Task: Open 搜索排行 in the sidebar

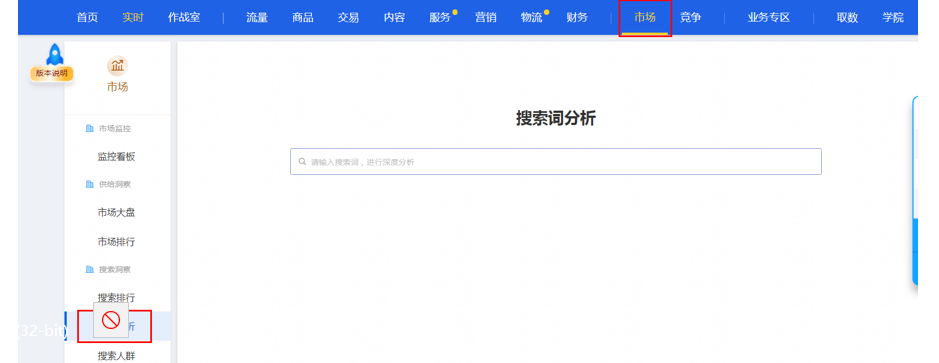Action: (x=116, y=297)
